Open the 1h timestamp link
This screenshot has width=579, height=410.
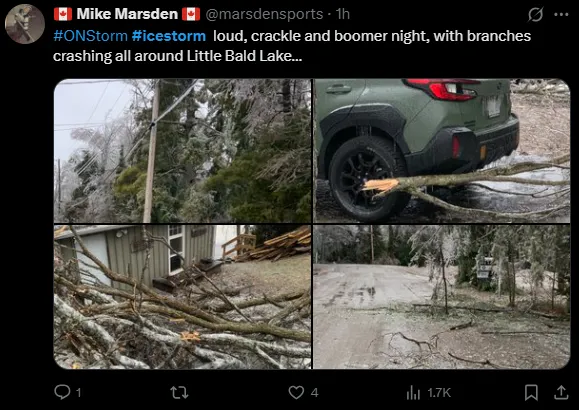point(342,14)
